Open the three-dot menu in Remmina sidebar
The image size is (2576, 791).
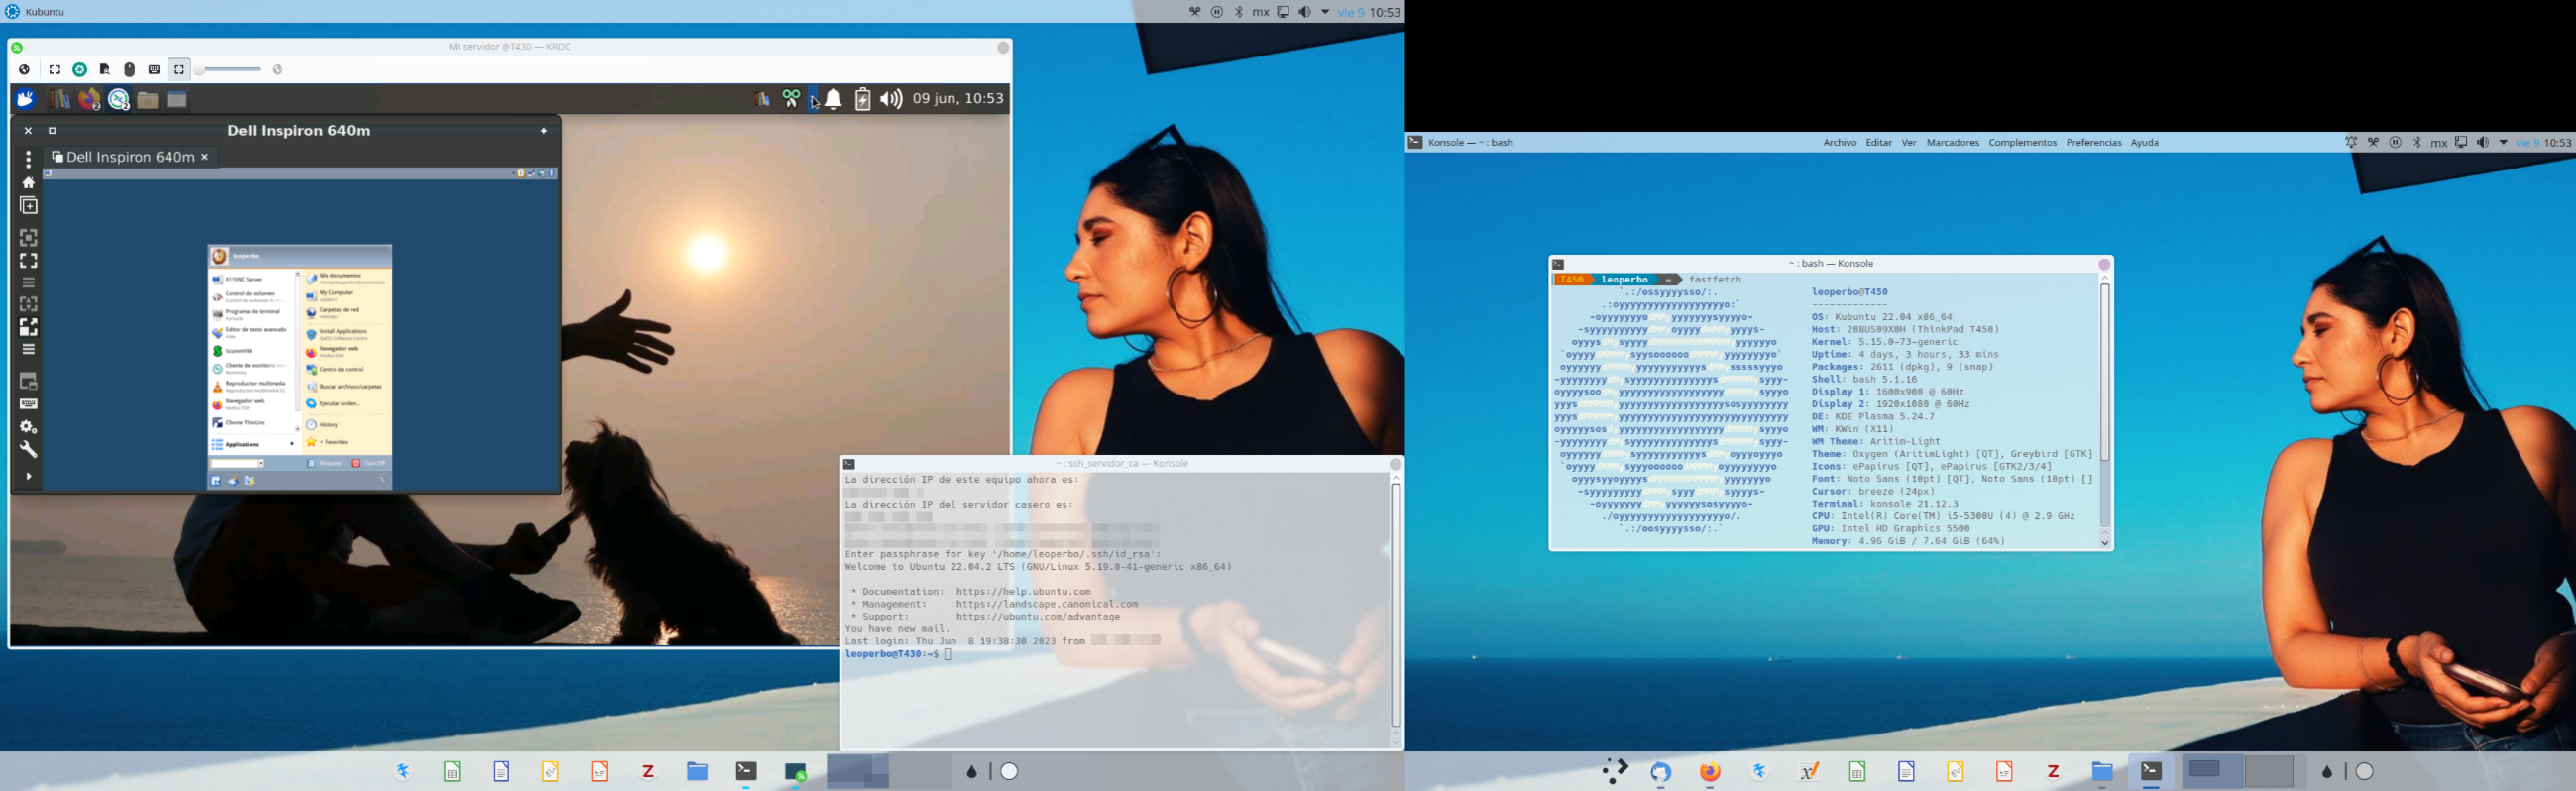click(x=28, y=159)
